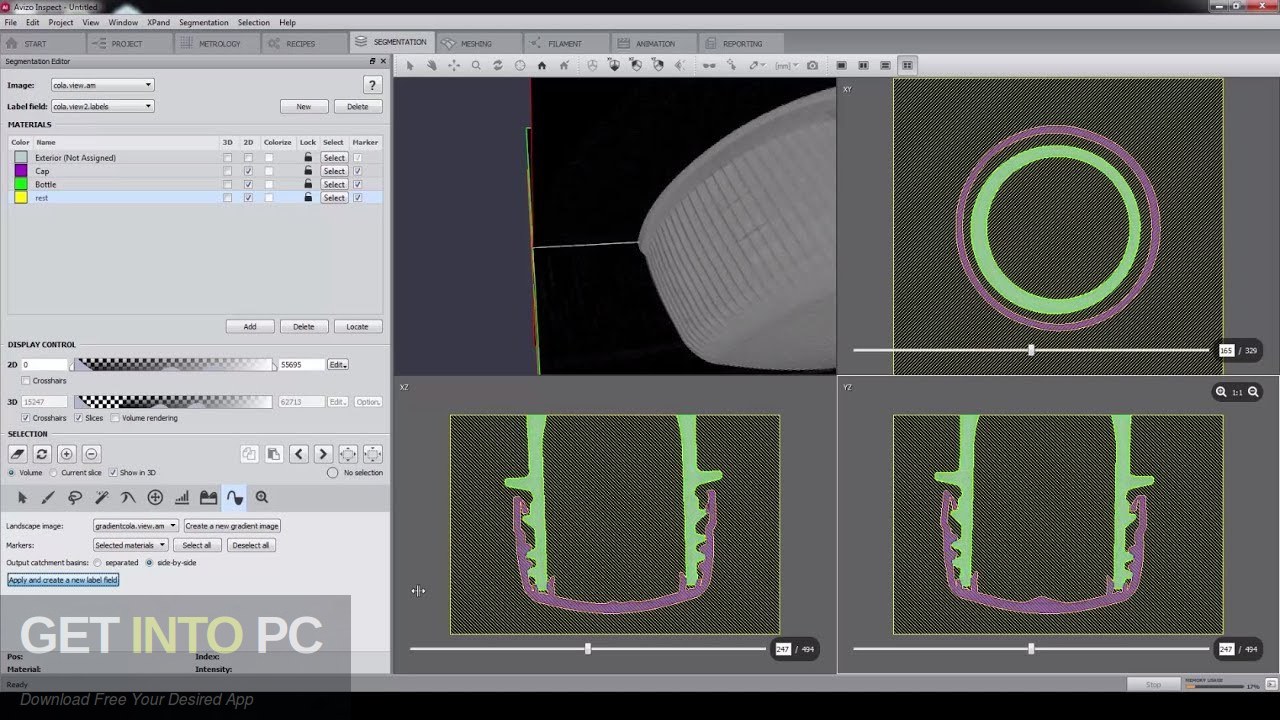Open the XPand menu
Screen dimensions: 1280x720
click(158, 22)
